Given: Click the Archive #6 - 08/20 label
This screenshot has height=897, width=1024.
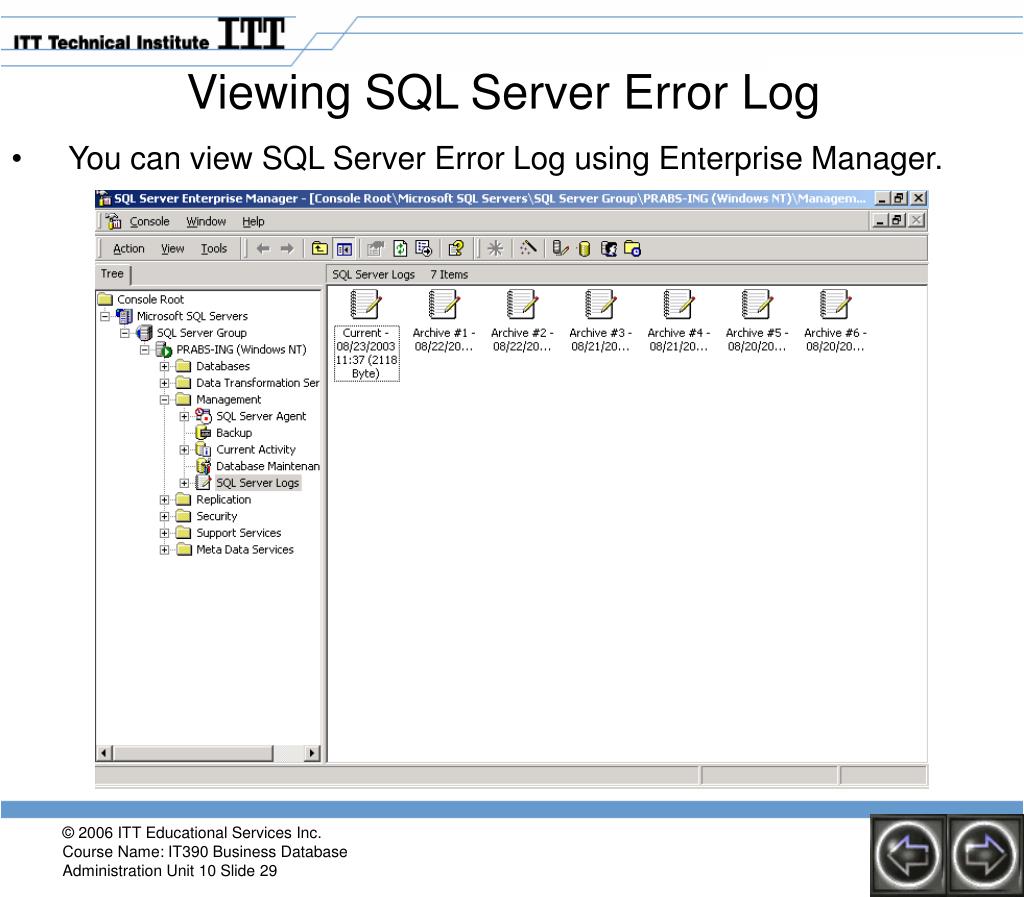Looking at the screenshot, I should click(835, 339).
